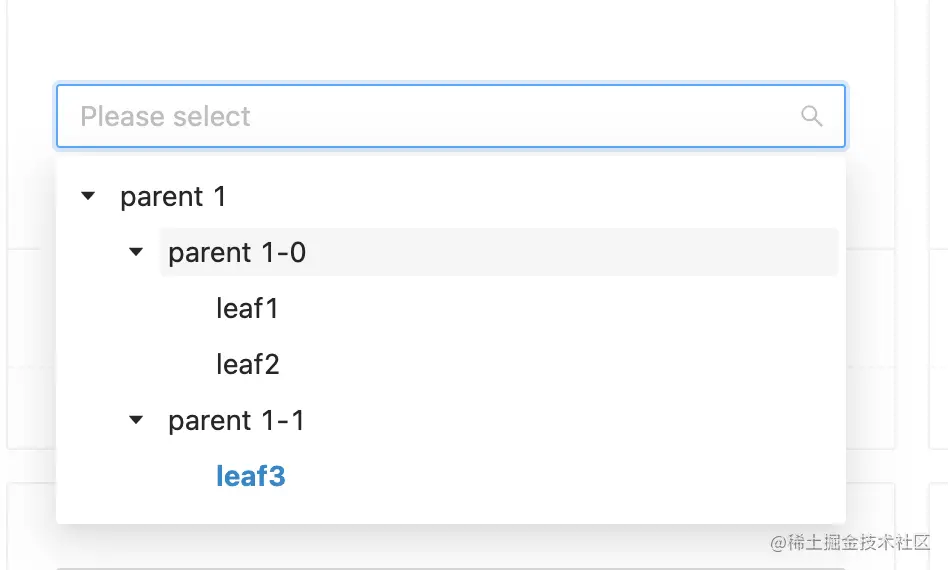Focus the "Please select" search field
The height and width of the screenshot is (570, 948).
click(x=430, y=116)
